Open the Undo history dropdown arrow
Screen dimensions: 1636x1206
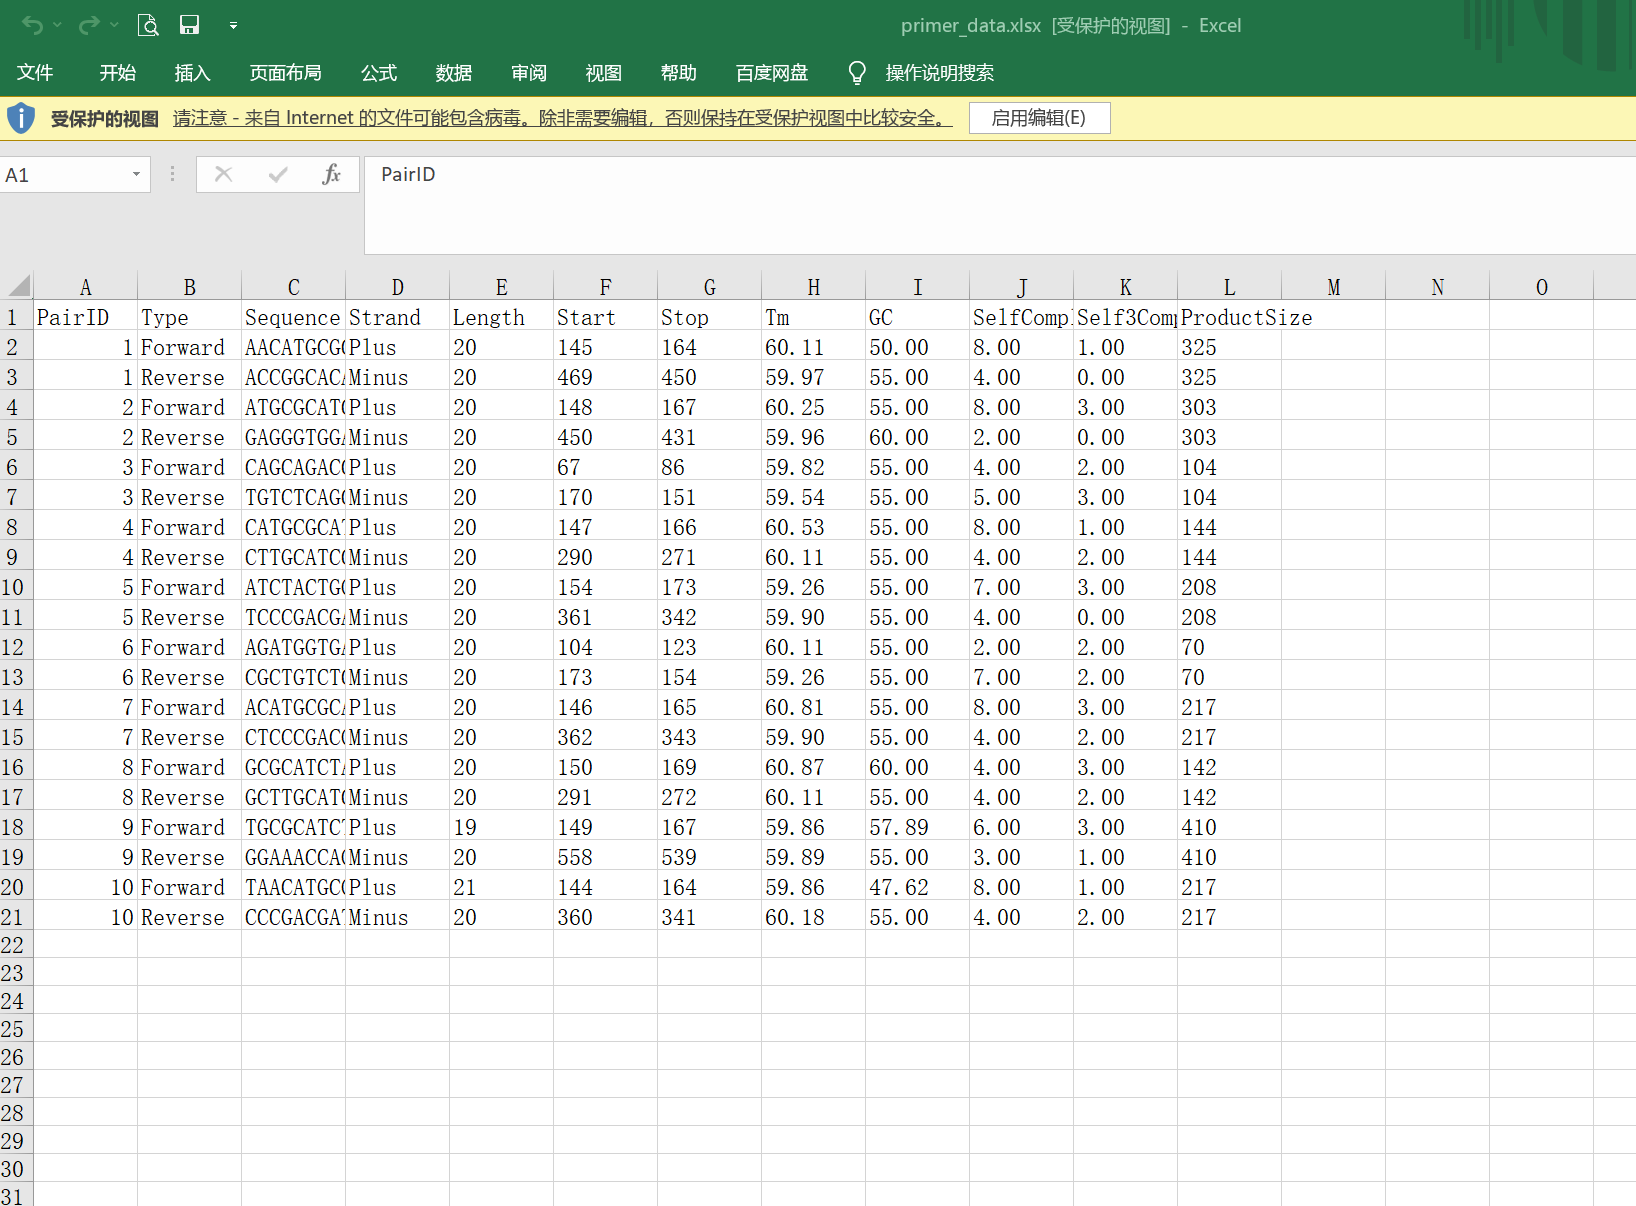57,25
